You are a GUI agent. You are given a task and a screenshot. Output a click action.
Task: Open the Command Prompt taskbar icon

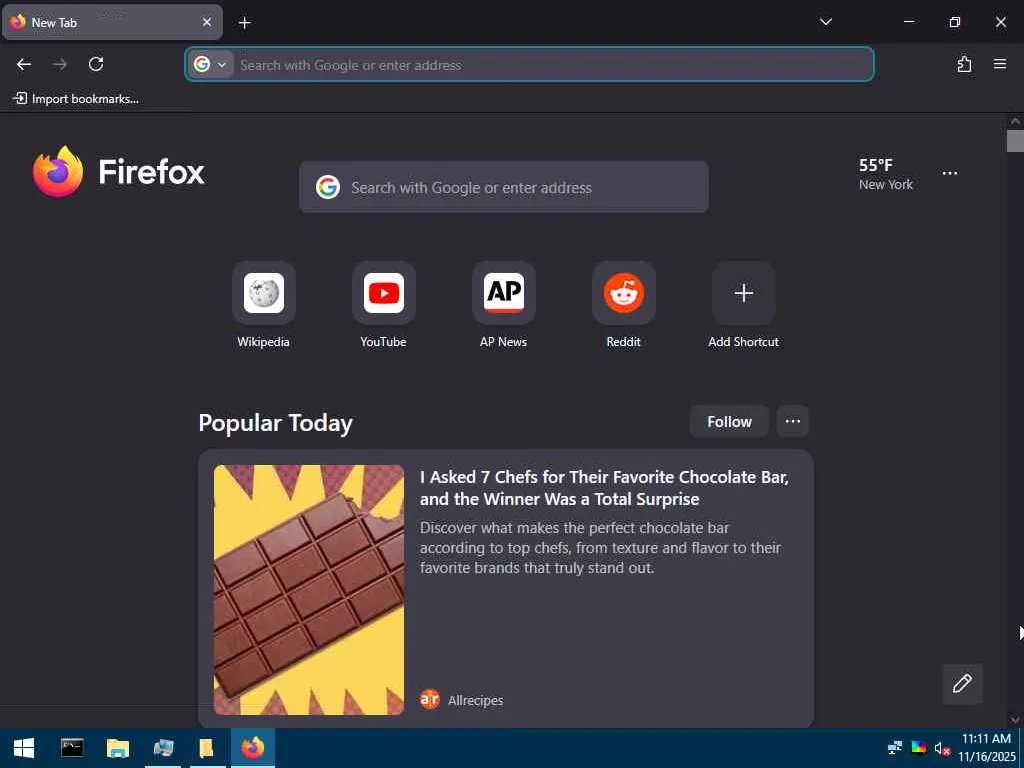72,748
